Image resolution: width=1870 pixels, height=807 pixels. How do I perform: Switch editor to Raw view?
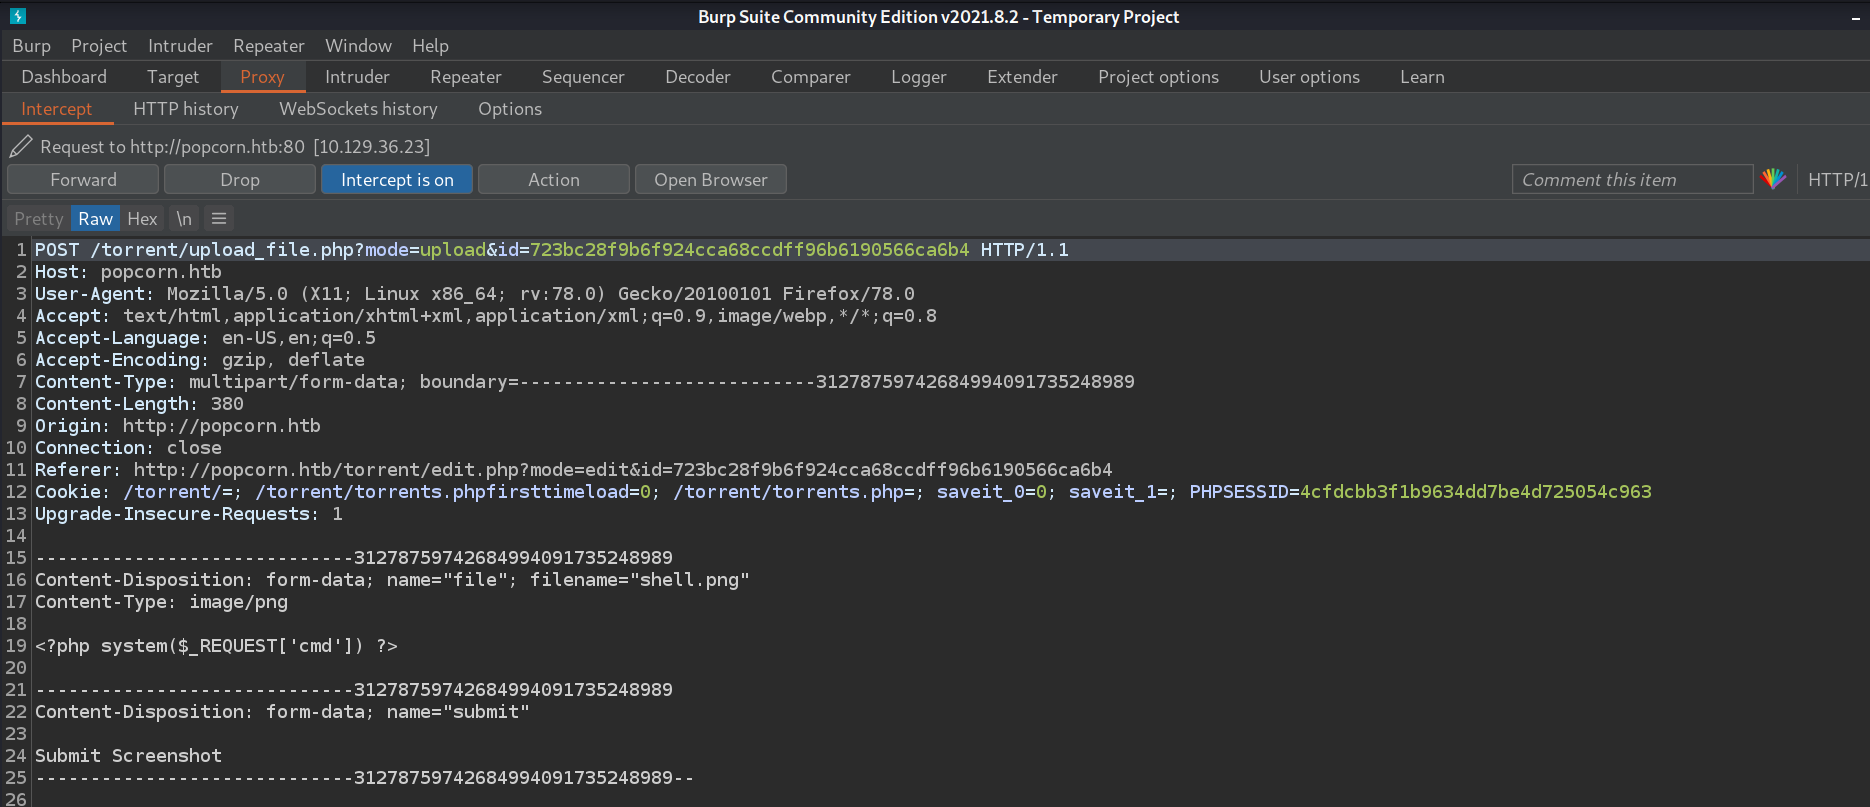point(96,219)
